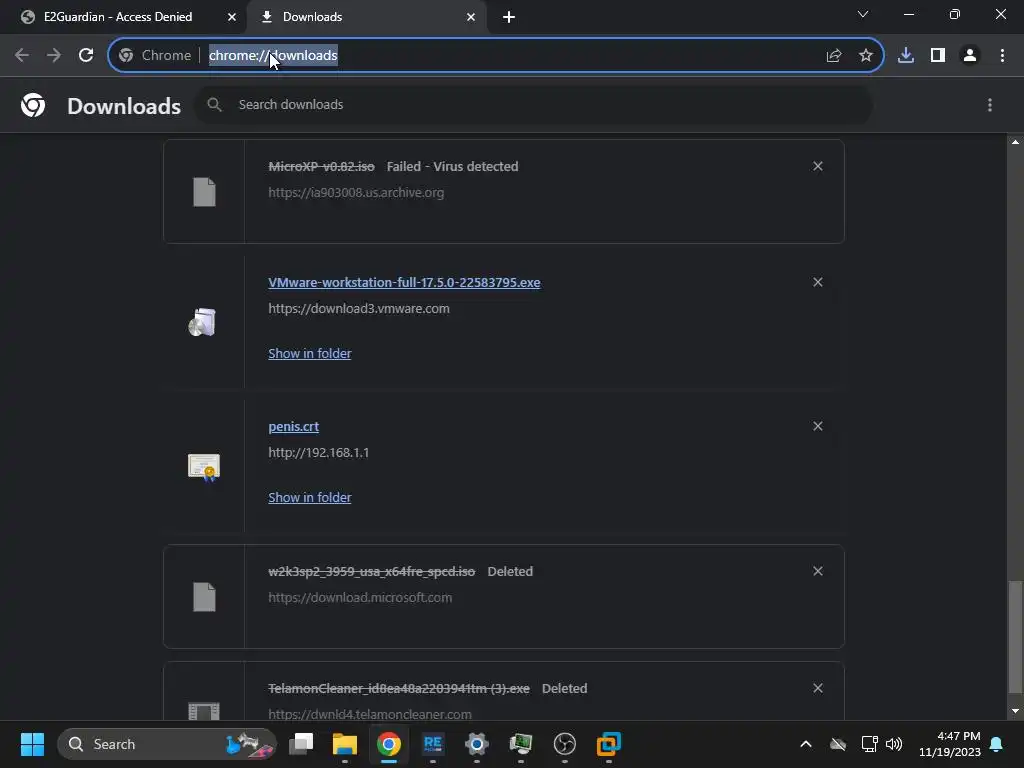Image resolution: width=1024 pixels, height=768 pixels.
Task: Go back with the browser back arrow
Action: (x=22, y=56)
